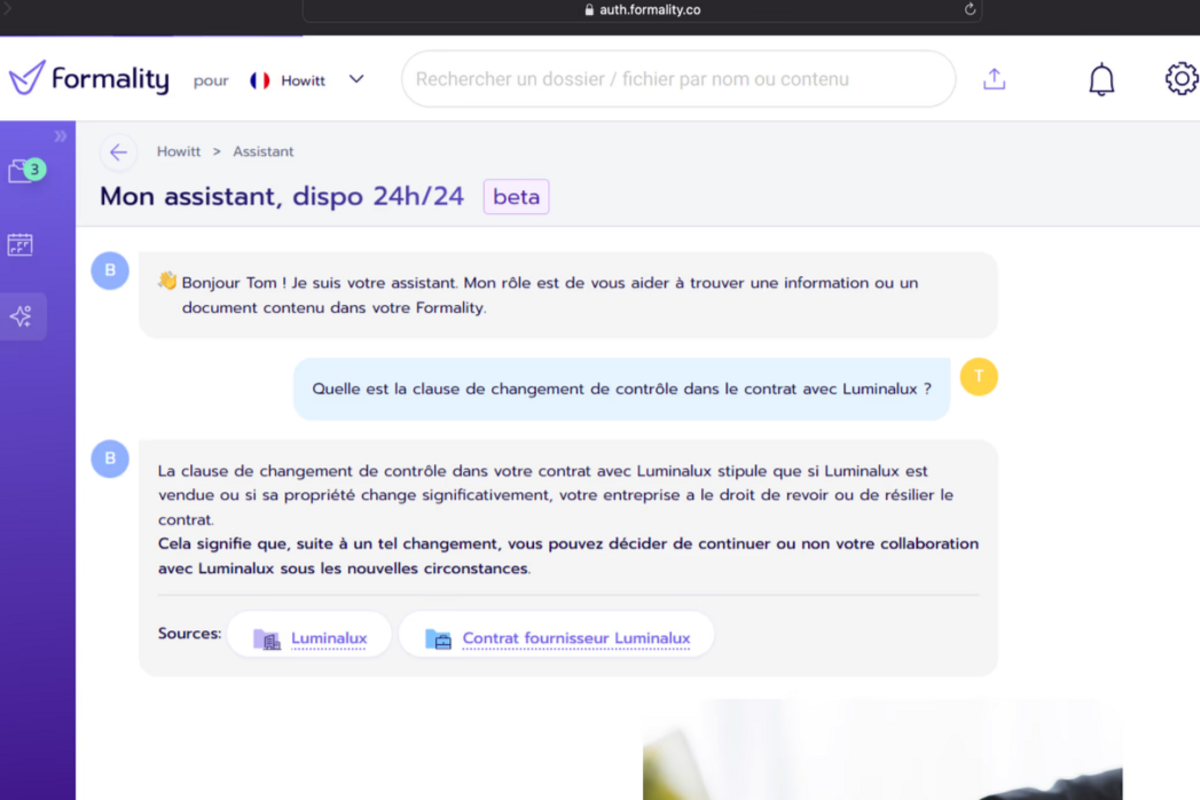Screen dimensions: 1200x800
Task: Open the Howitt workspace dropdown chevron
Action: 356,79
